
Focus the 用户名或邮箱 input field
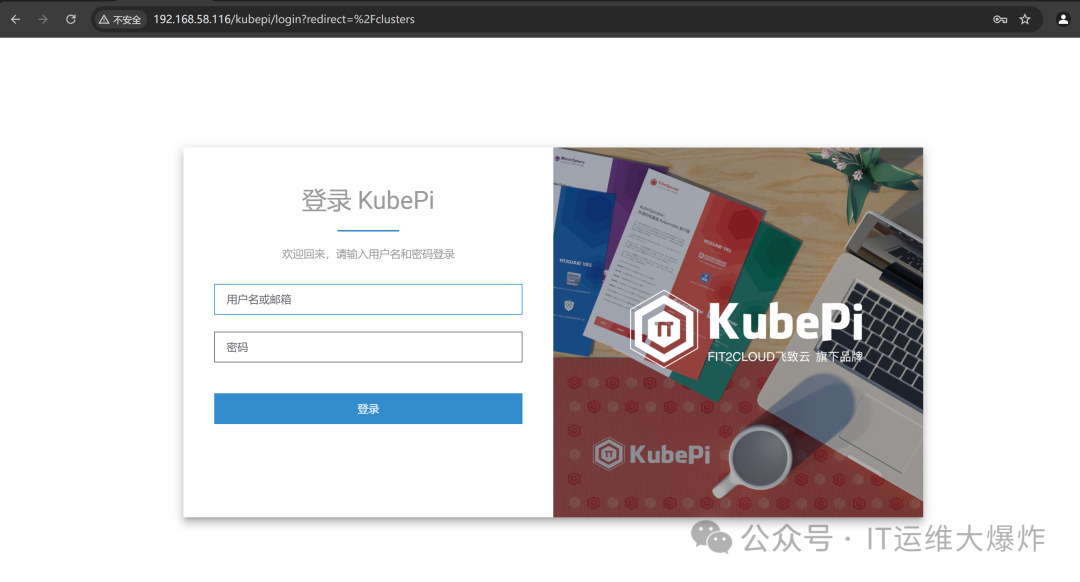[x=368, y=299]
